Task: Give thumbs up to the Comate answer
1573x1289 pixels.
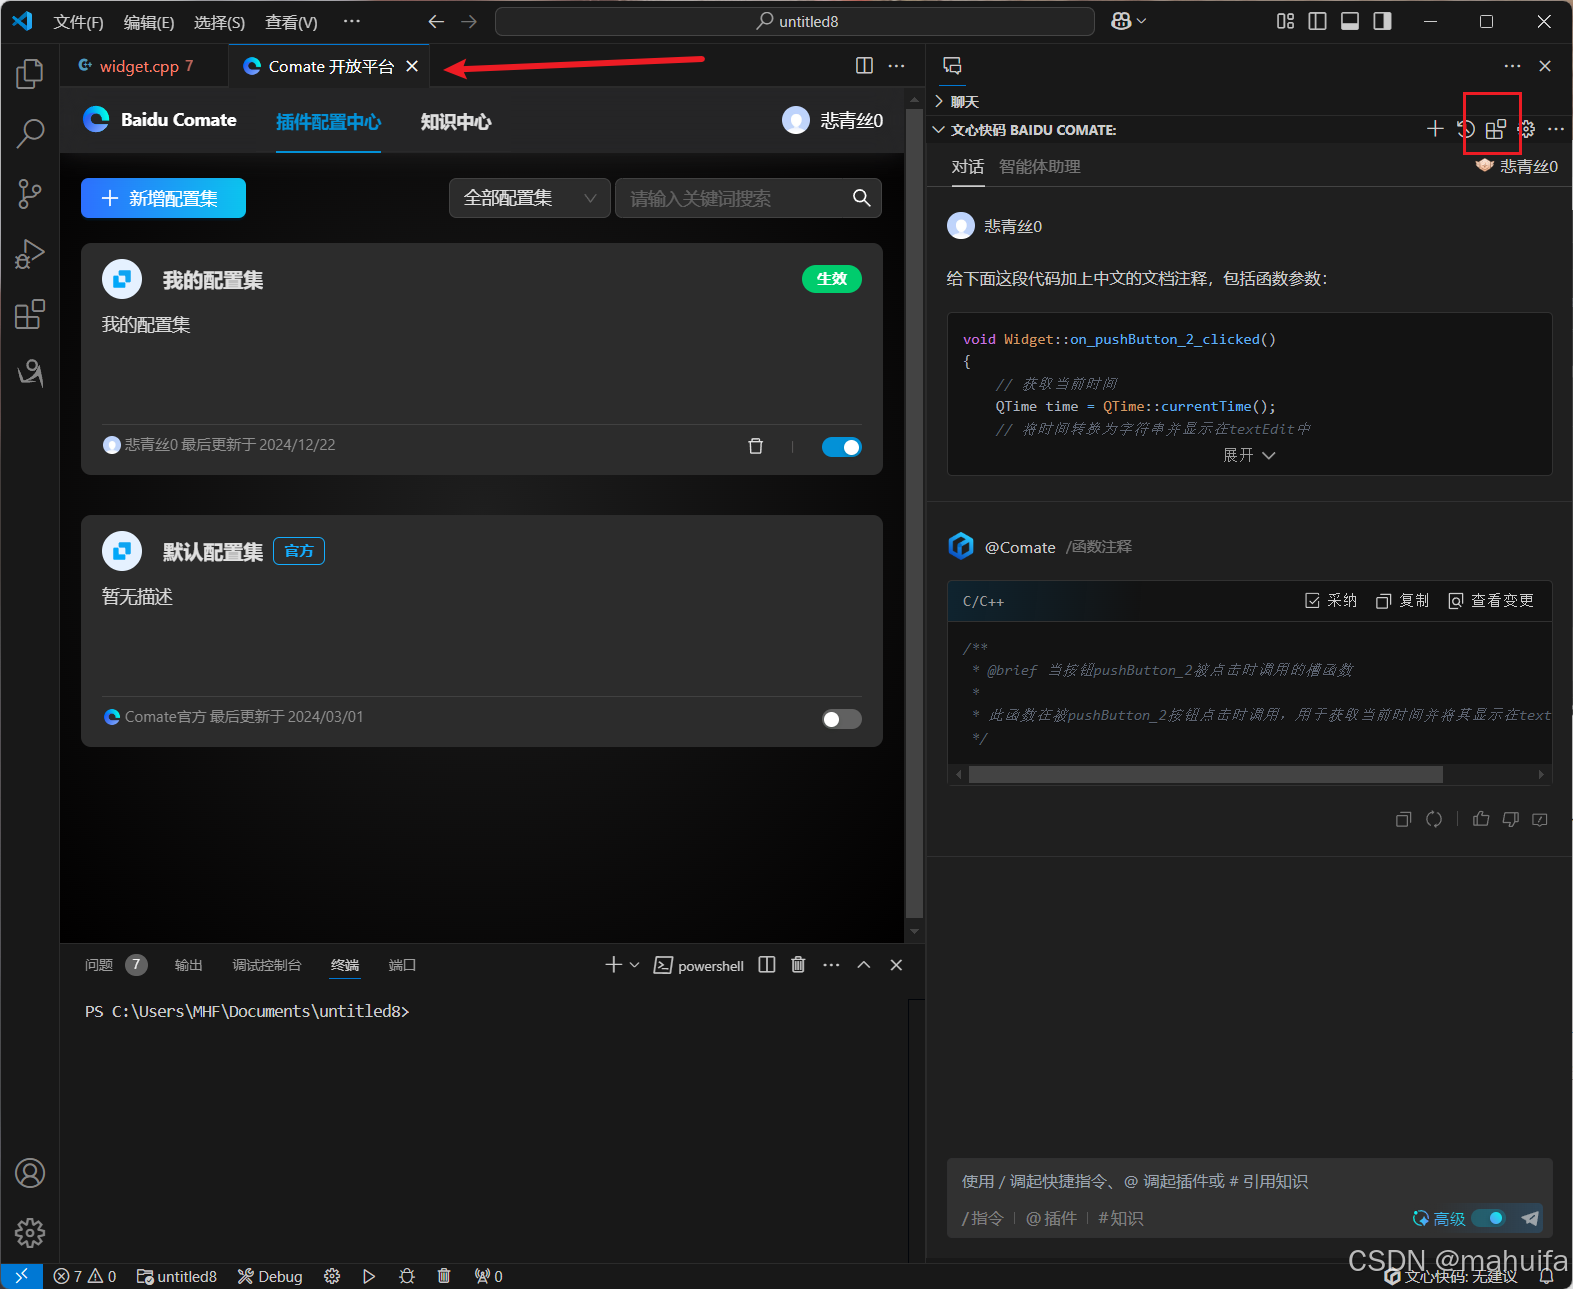Action: pos(1481,819)
